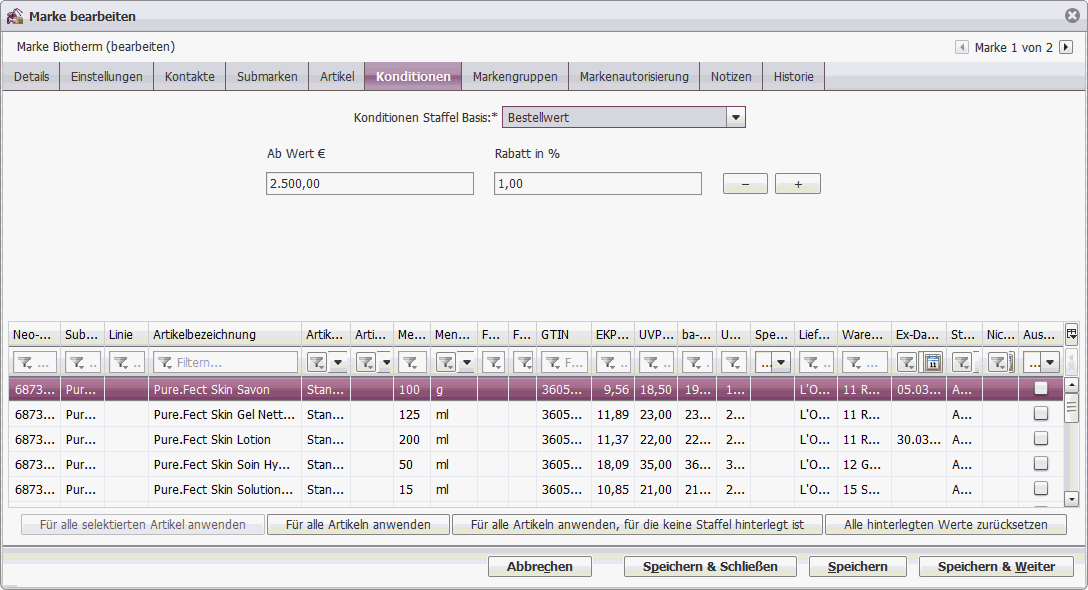1088x590 pixels.
Task: Open the Submarken tab
Action: [267, 76]
